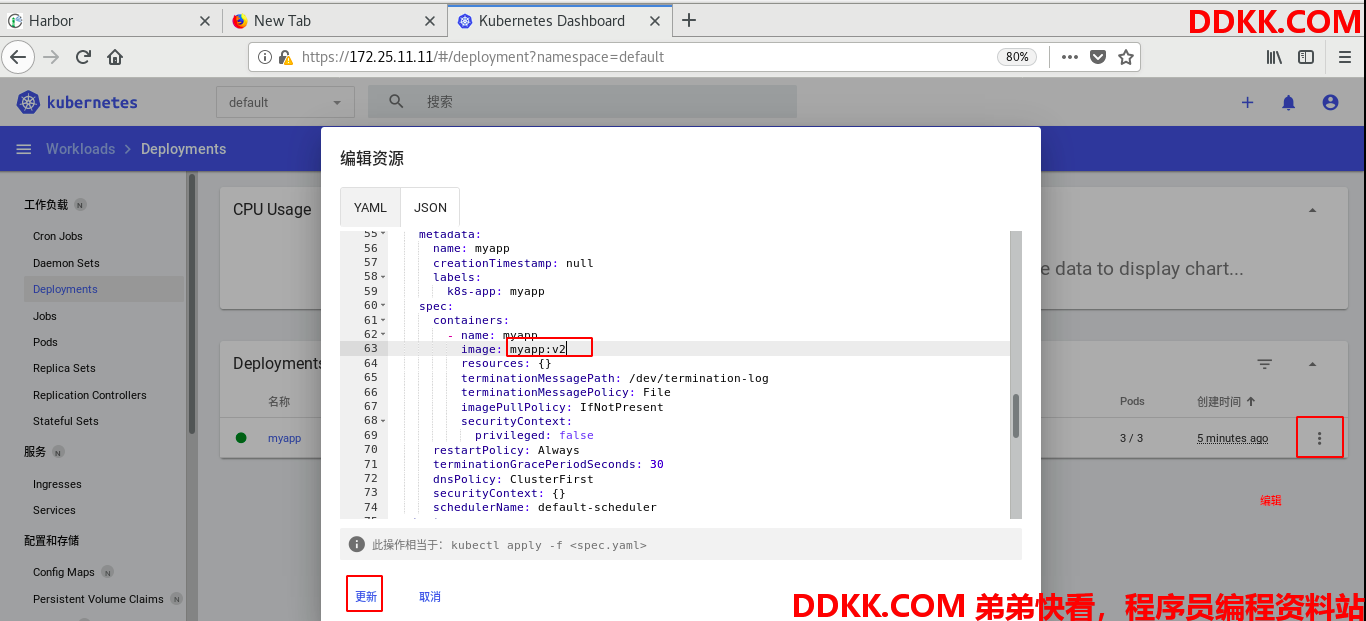Screen dimensions: 1366x621
Task: Click the info icon beside kubectl hint
Action: [x=356, y=545]
